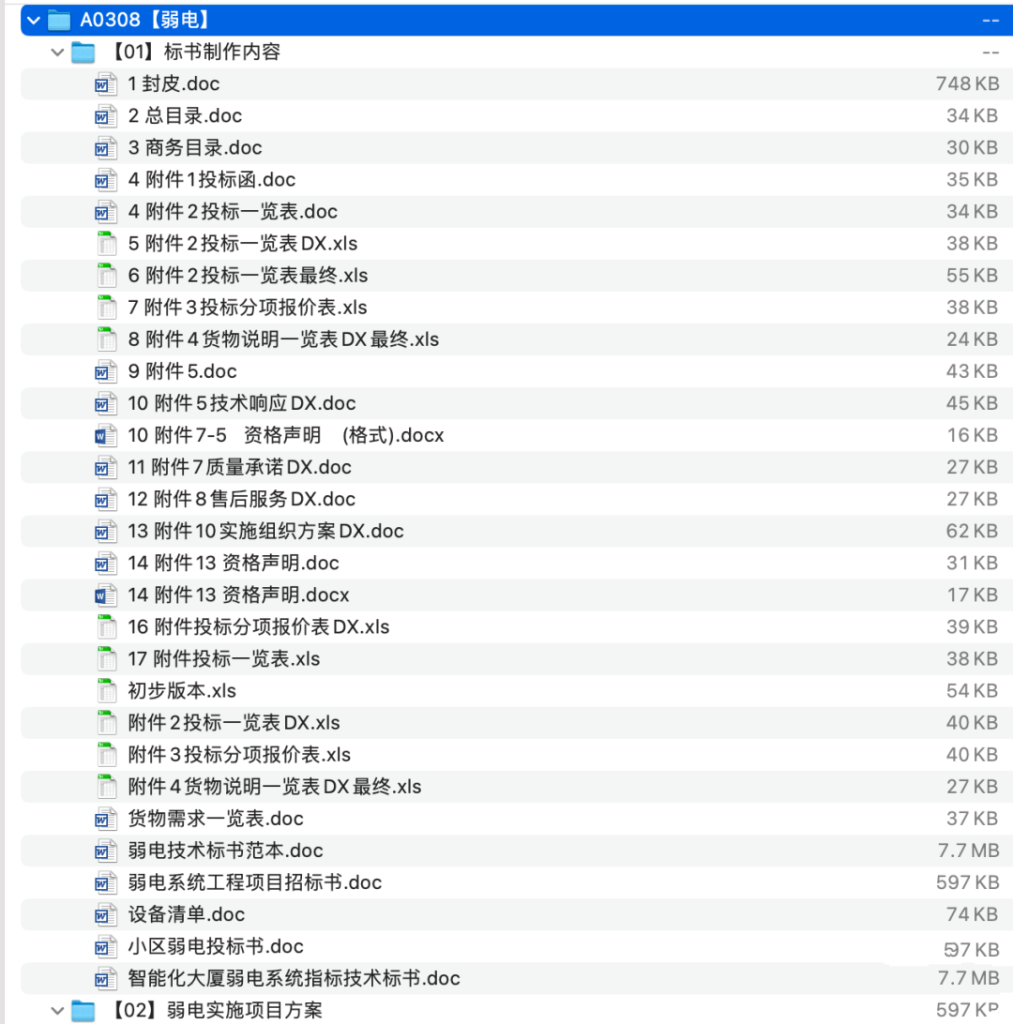Collapse the A0308【弱电】 folder chevron
Viewport: 1013px width, 1024px height.
click(32, 19)
